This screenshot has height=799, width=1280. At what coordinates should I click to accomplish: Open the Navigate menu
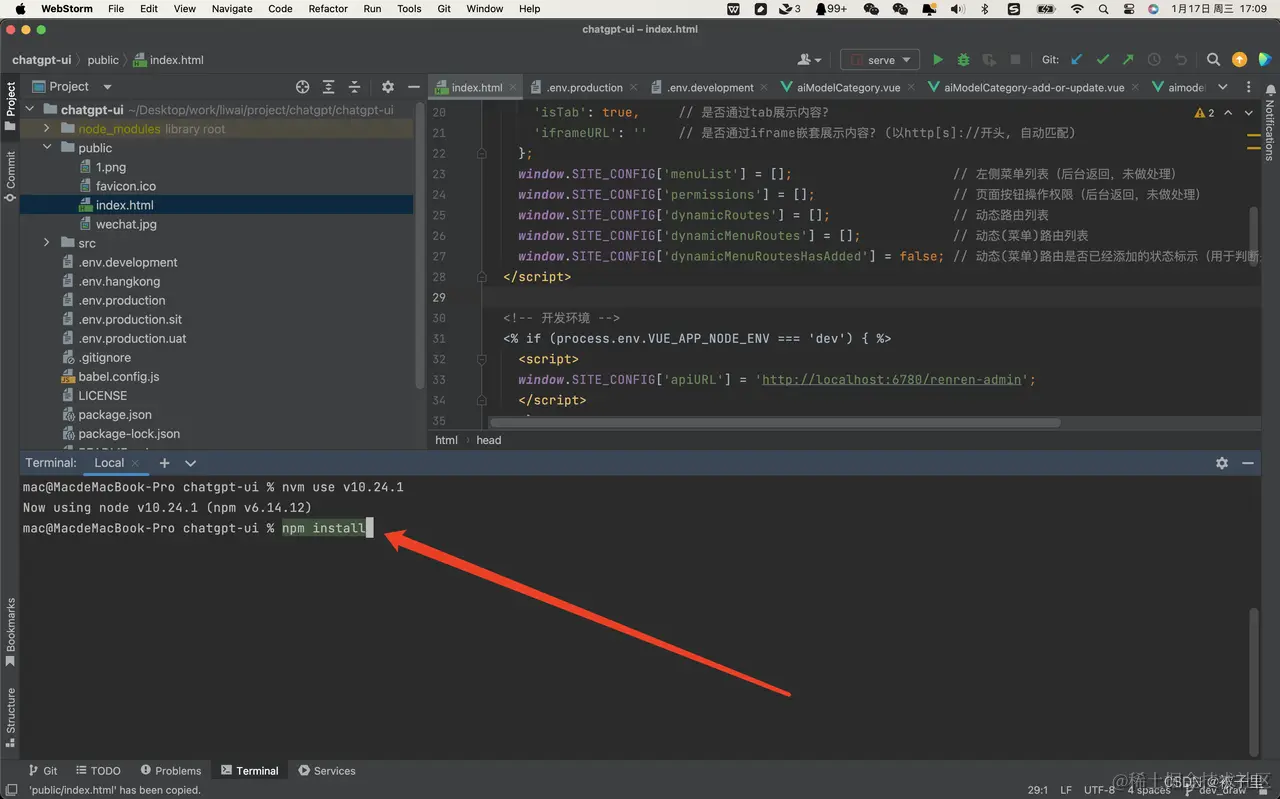tap(232, 9)
